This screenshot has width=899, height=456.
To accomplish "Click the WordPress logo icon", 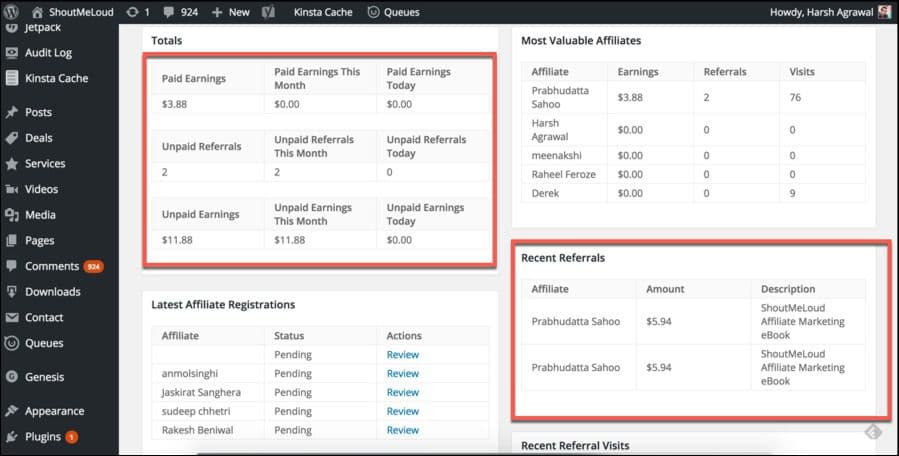I will 11,11.
